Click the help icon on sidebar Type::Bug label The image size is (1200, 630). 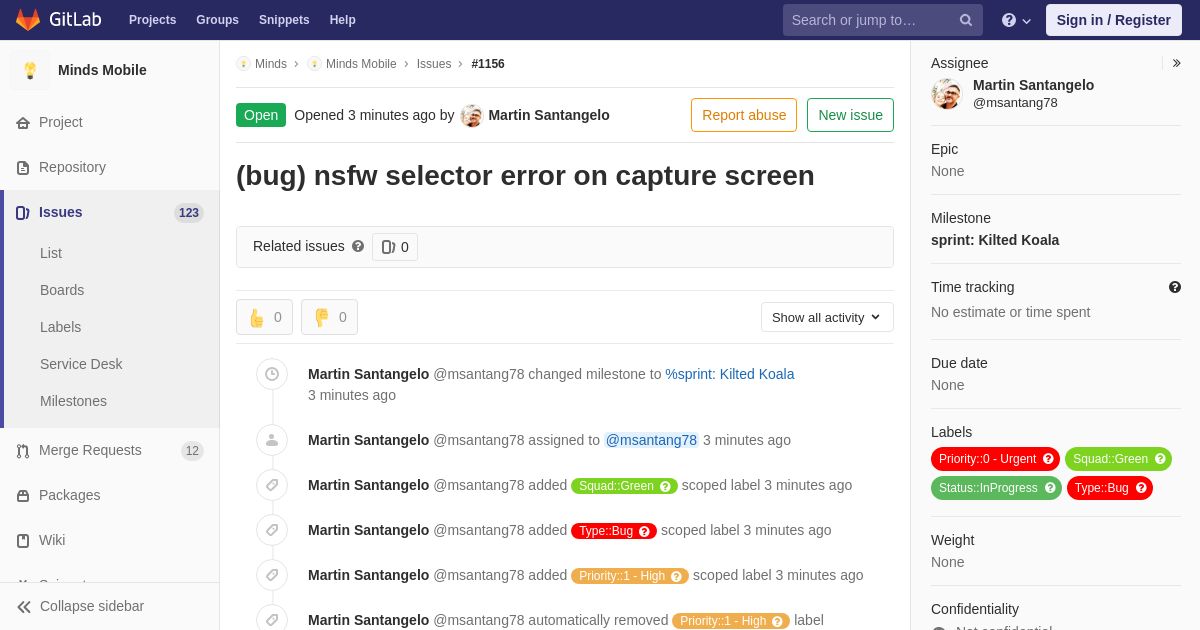point(1141,488)
